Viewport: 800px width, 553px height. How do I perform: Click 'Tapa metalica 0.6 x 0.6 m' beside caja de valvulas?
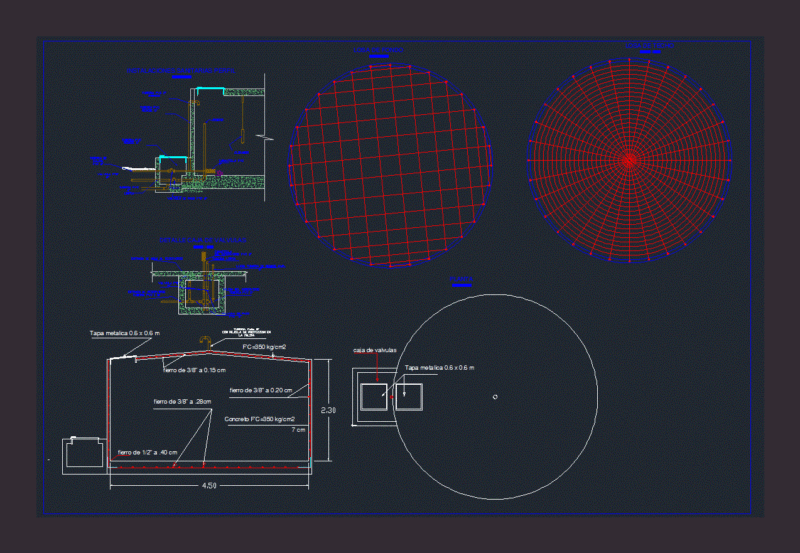pyautogui.click(x=439, y=368)
